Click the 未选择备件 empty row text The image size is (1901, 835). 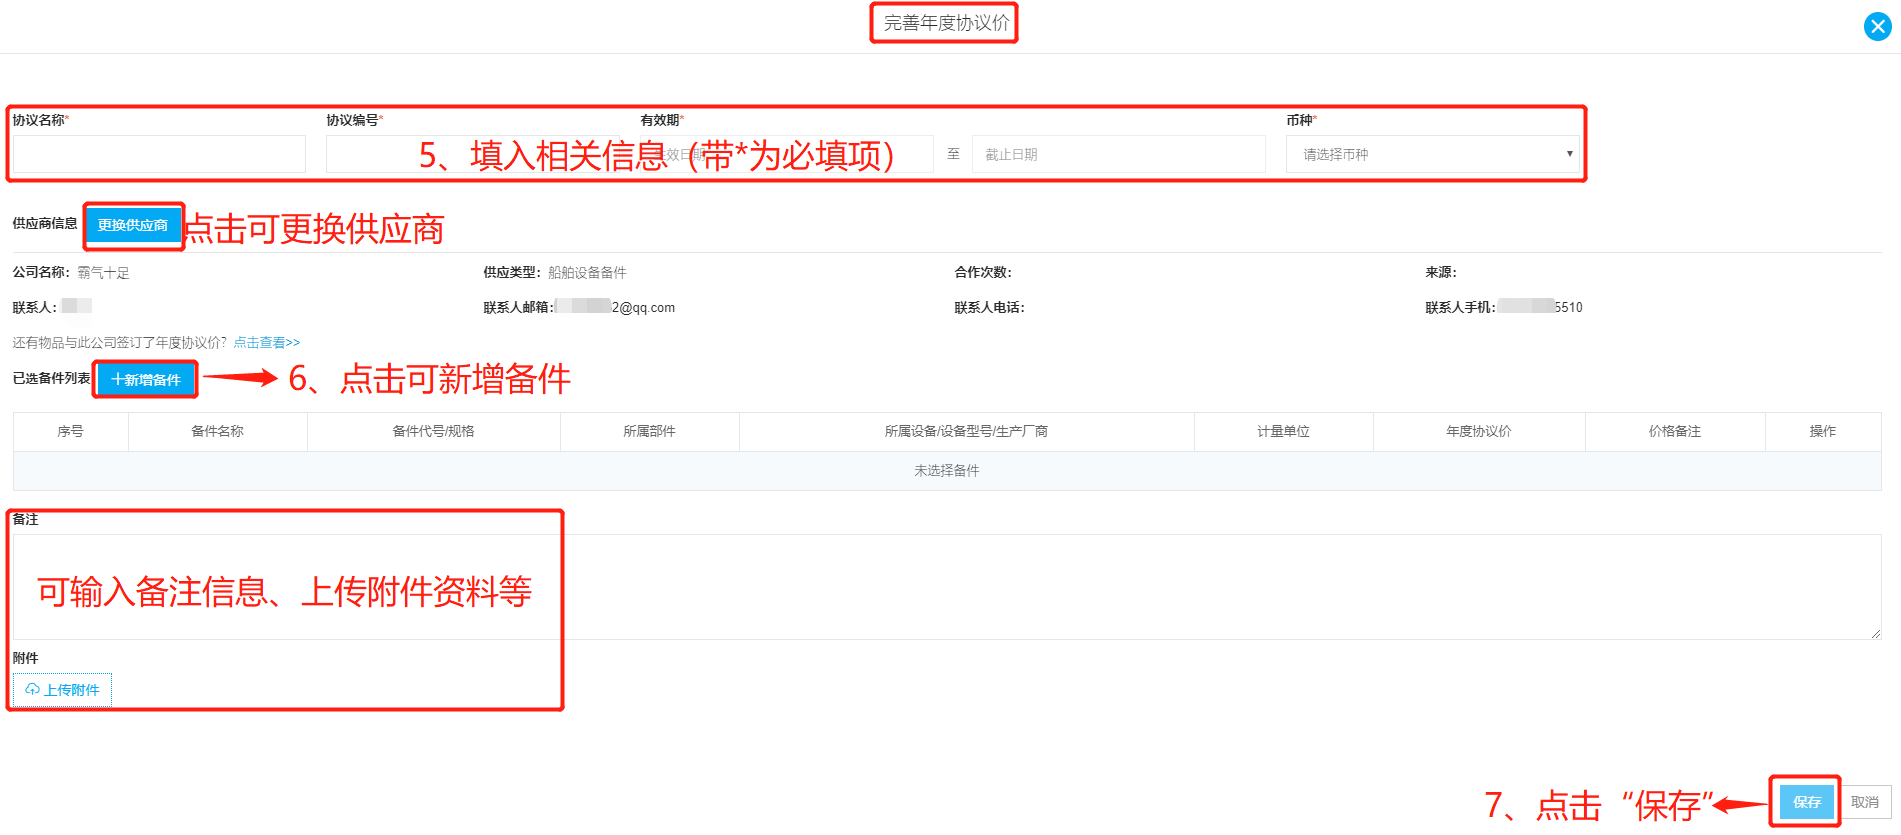point(946,470)
